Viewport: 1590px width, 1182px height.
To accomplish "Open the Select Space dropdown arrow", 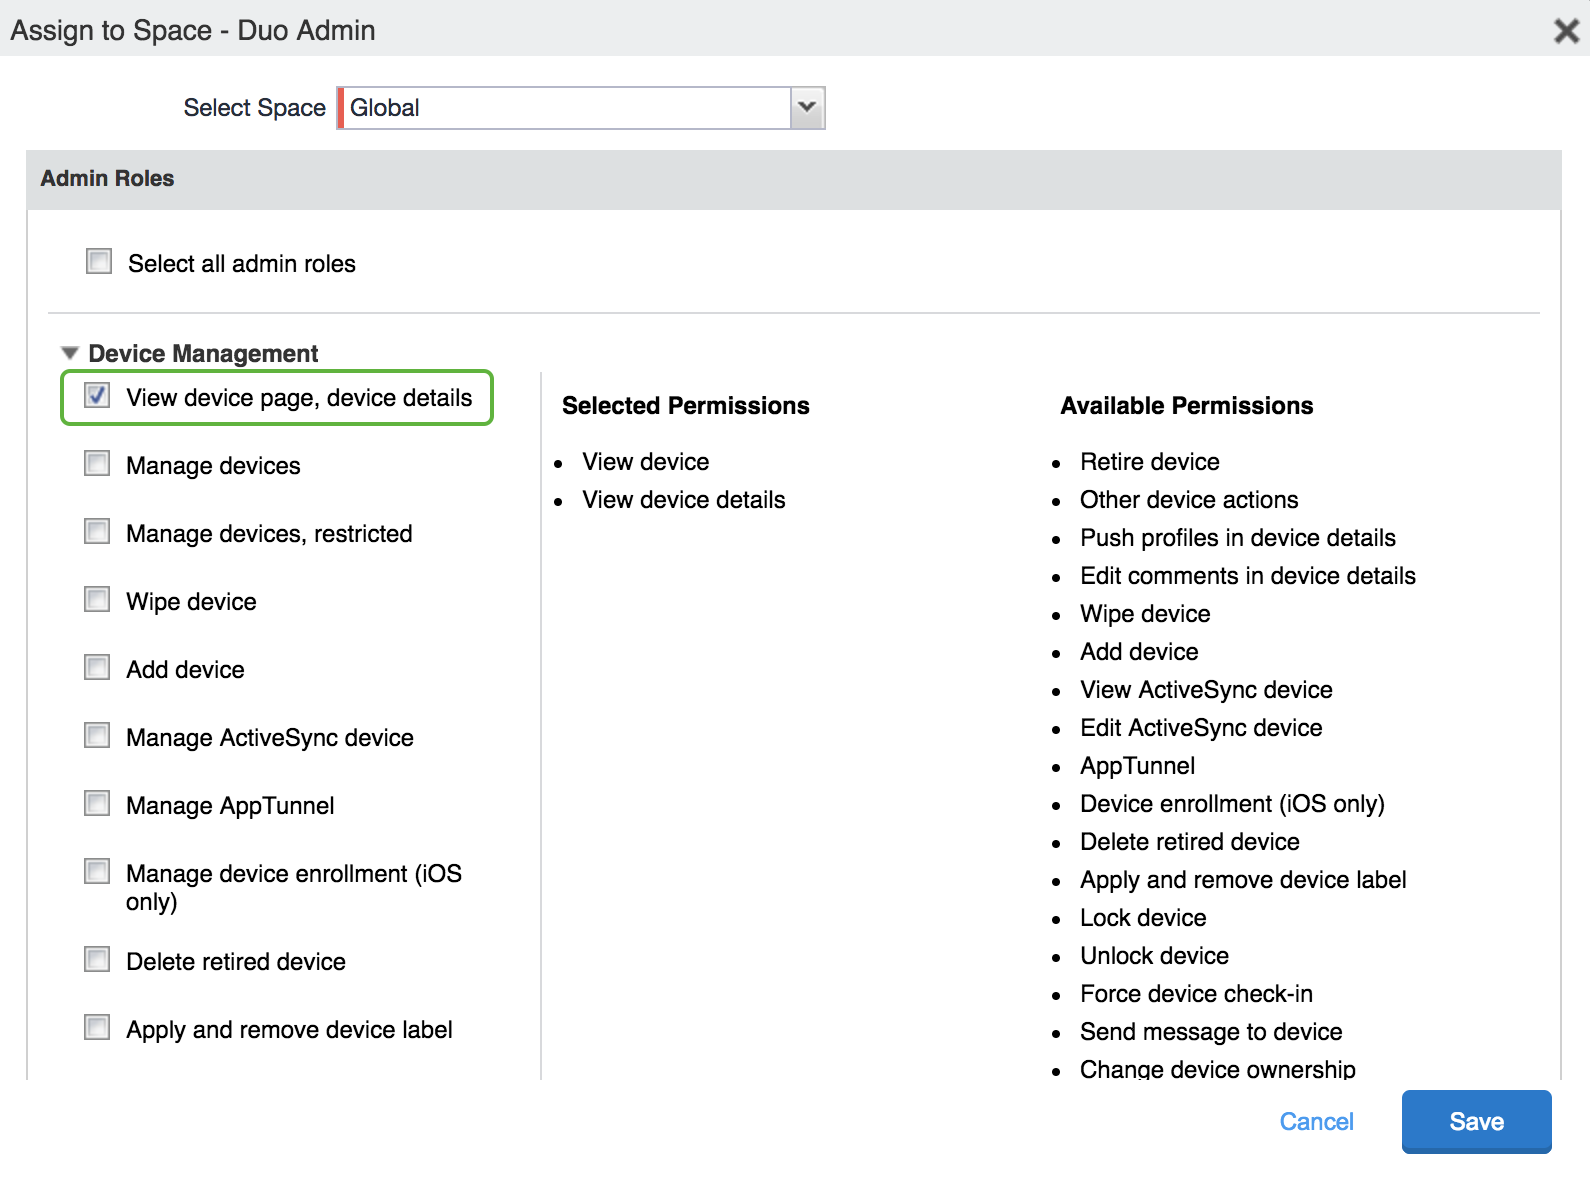I will click(x=807, y=108).
